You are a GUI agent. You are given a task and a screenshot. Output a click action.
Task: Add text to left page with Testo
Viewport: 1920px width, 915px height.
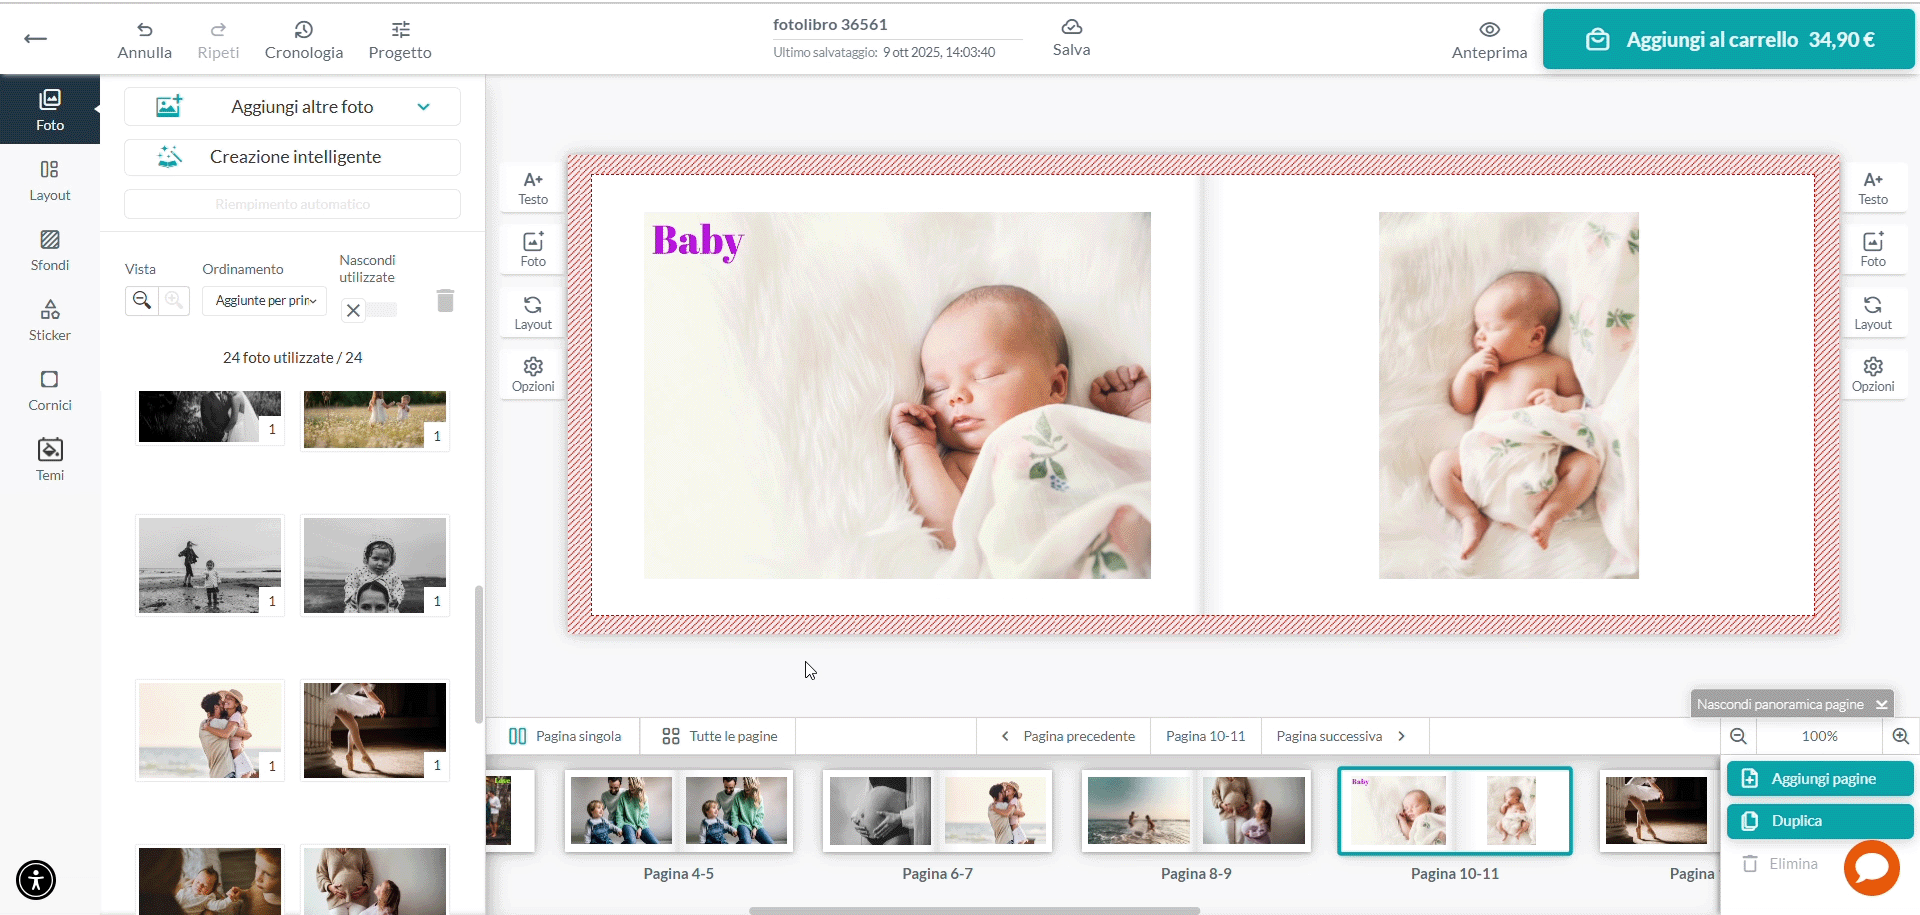[533, 187]
